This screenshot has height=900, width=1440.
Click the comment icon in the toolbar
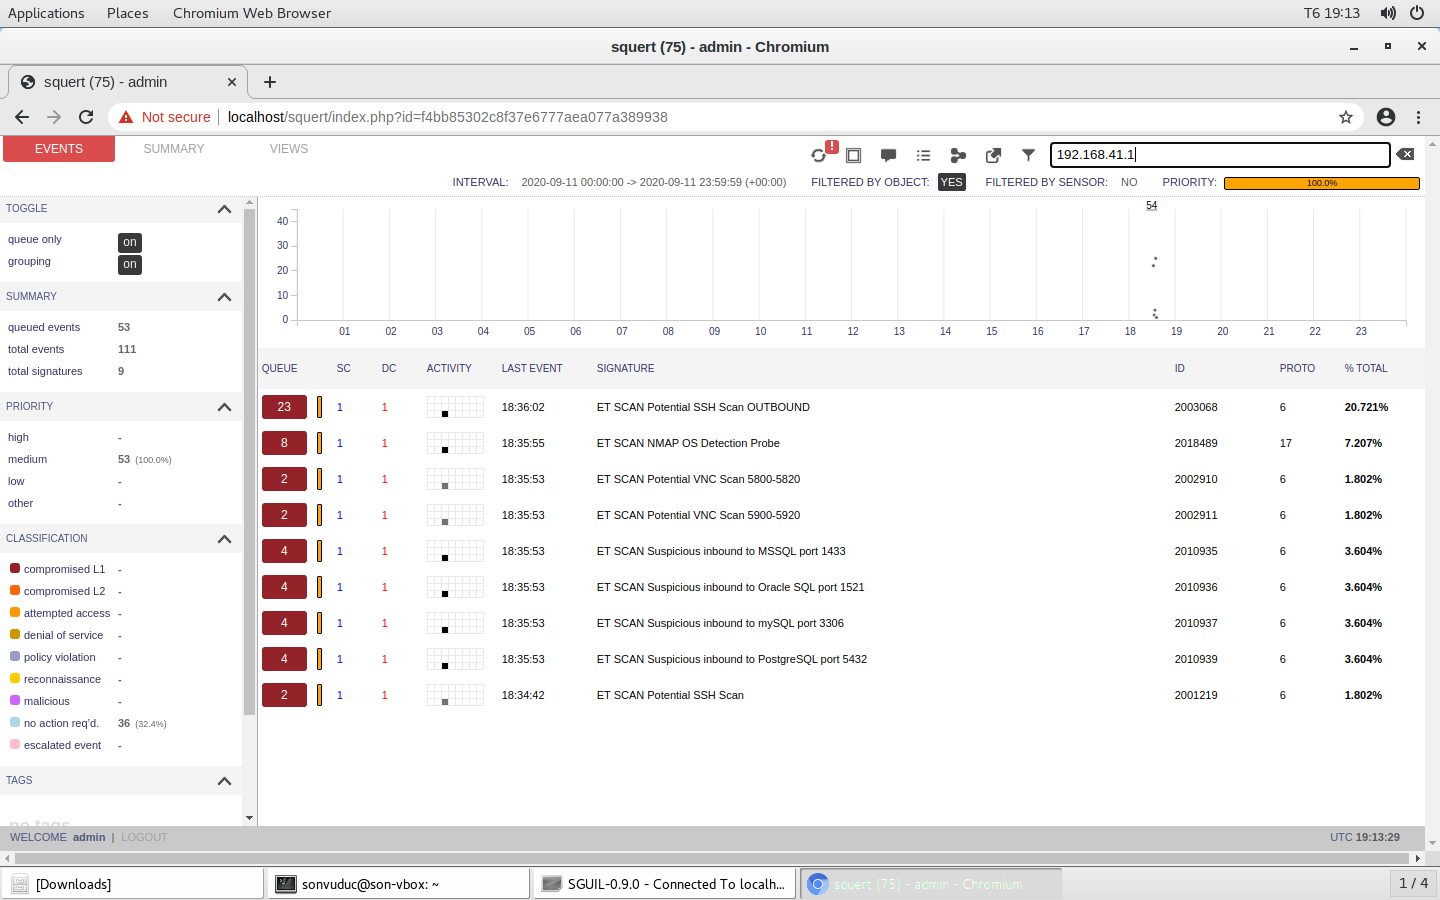tap(888, 155)
